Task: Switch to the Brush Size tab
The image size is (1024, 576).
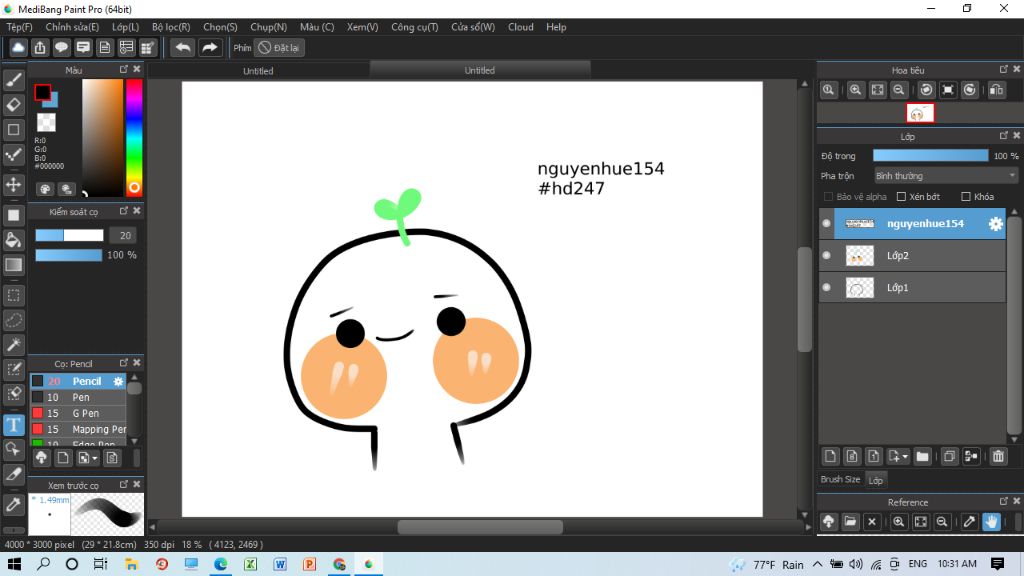Action: tap(840, 479)
